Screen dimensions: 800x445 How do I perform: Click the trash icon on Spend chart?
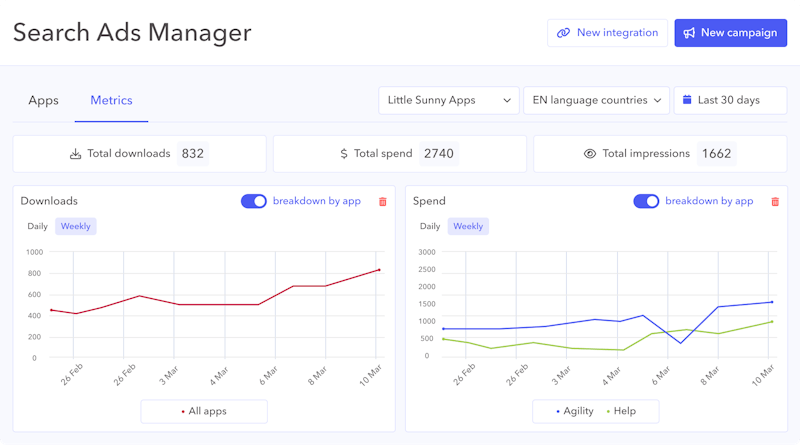click(775, 202)
